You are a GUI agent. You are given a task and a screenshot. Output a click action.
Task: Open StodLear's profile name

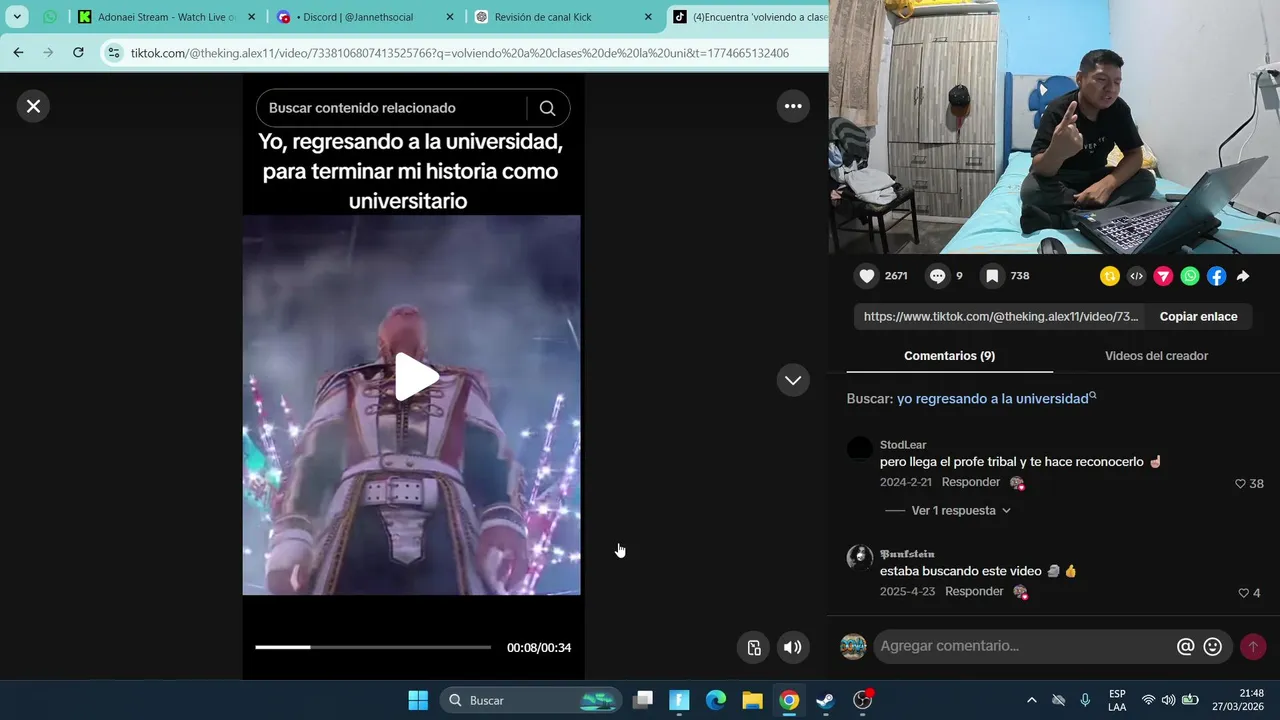tap(903, 445)
